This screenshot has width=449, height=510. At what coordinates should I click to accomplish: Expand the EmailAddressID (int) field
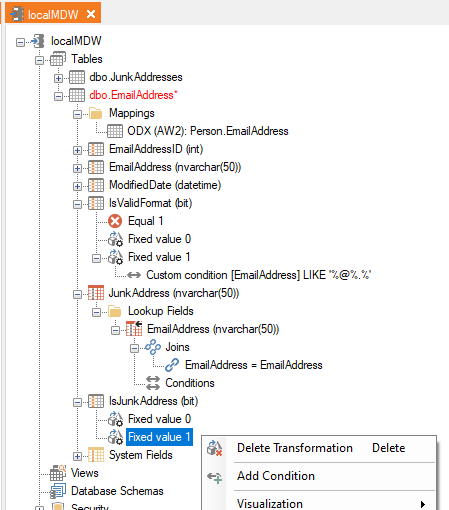click(x=77, y=150)
